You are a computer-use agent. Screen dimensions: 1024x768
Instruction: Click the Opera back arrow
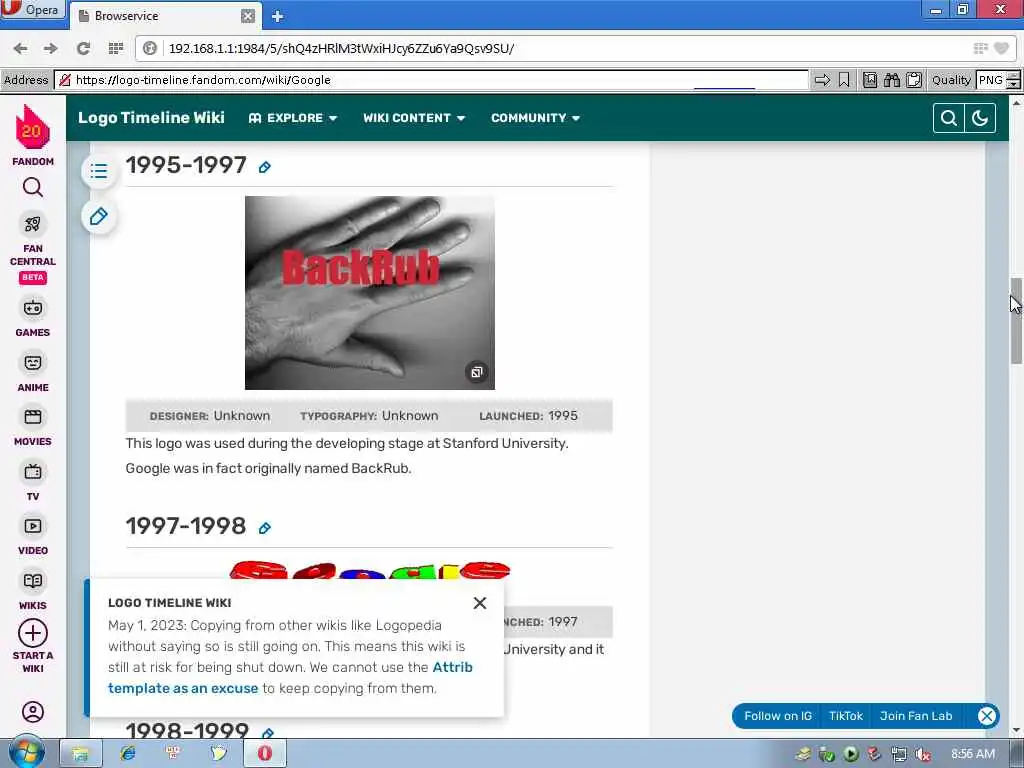click(x=20, y=48)
